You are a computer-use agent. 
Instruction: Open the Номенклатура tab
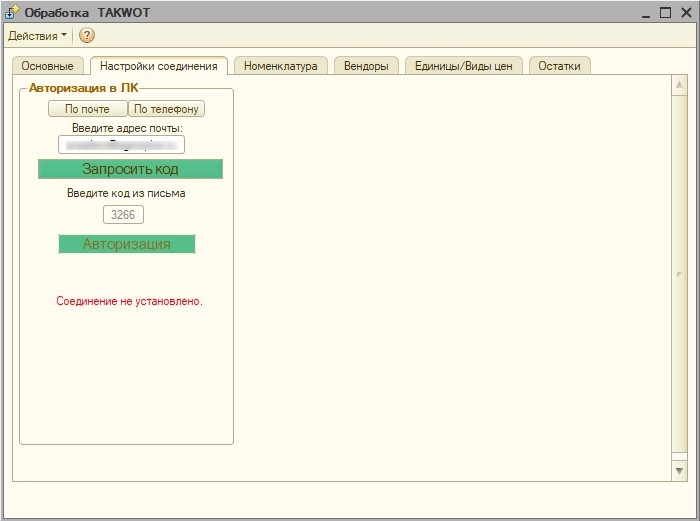(x=280, y=66)
